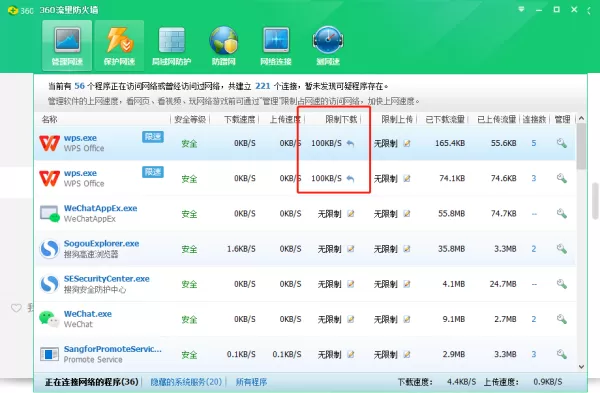Undo download limit on second wps.exe row
600x393 pixels.
(x=350, y=179)
